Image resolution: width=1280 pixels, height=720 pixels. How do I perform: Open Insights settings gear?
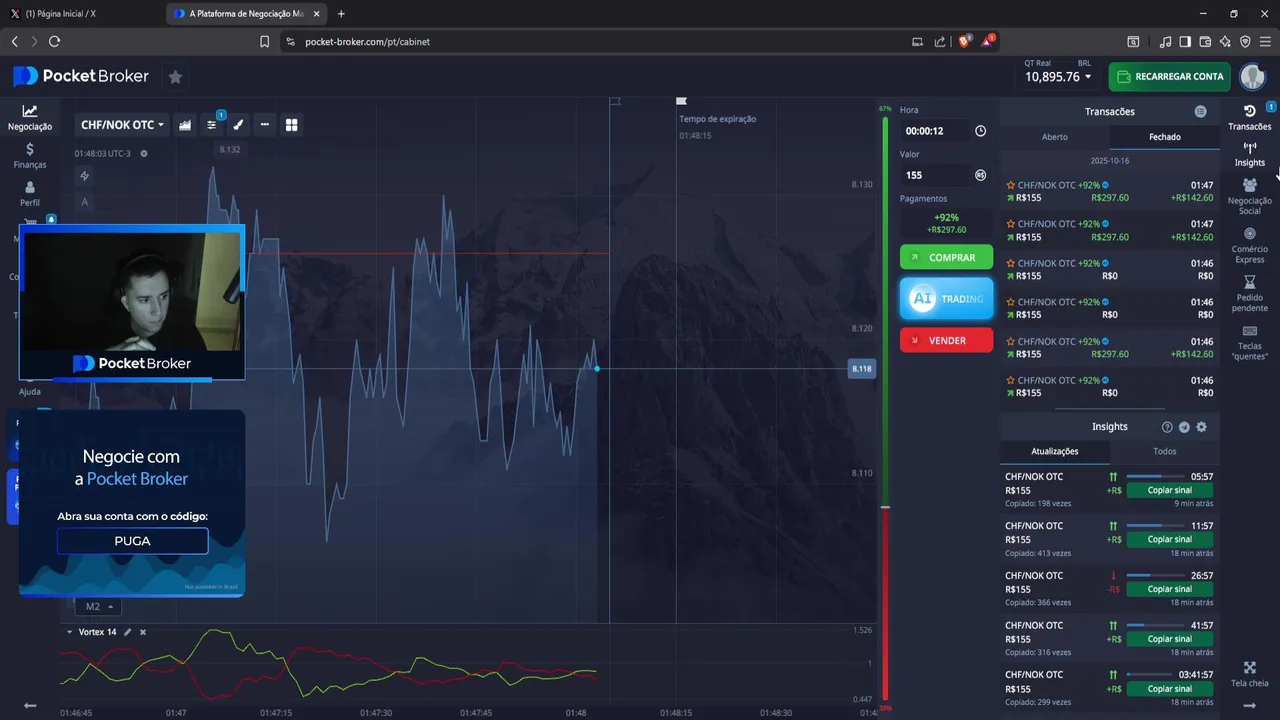click(1201, 427)
